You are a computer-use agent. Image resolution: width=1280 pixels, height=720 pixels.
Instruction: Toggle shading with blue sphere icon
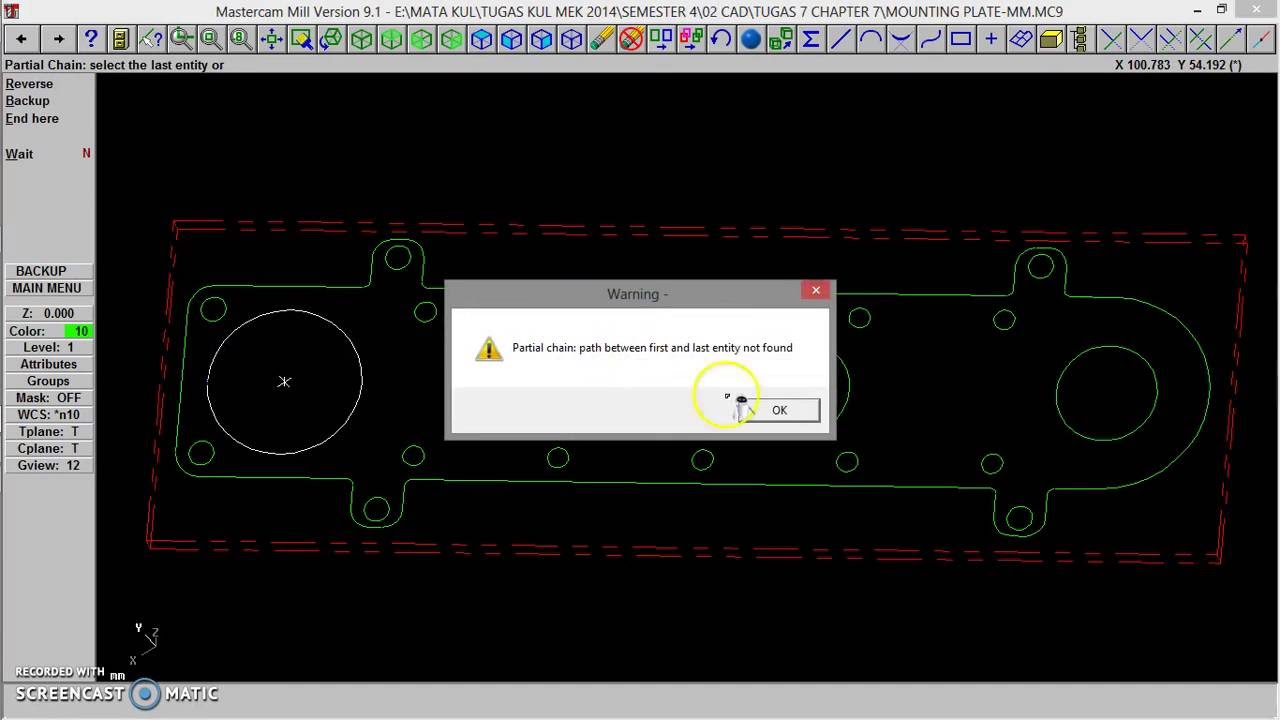[751, 39]
